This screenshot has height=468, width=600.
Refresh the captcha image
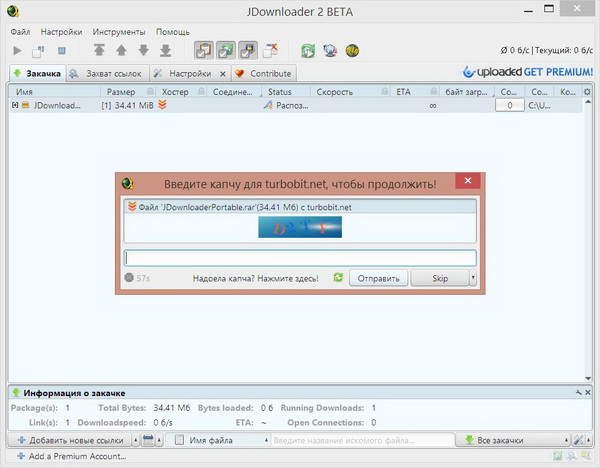(338, 278)
